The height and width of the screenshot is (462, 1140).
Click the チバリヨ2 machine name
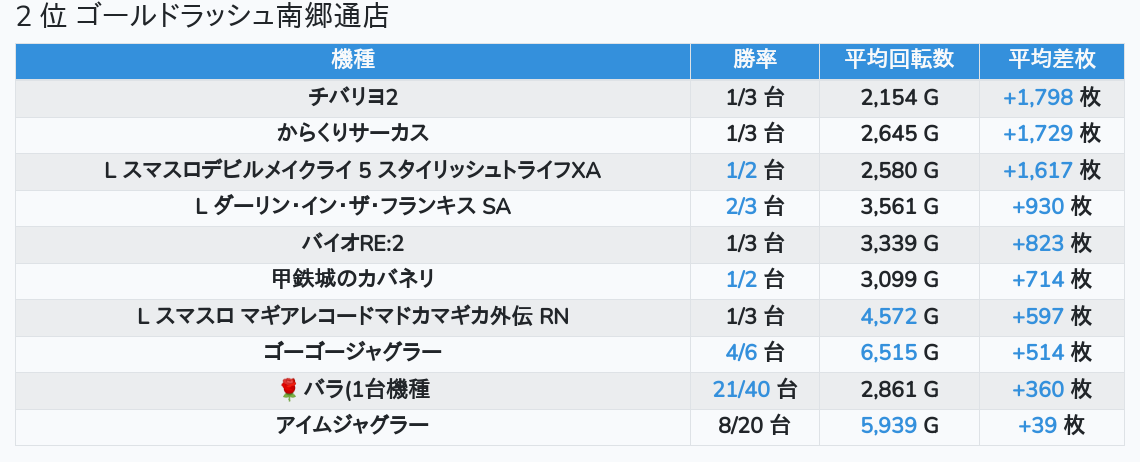click(x=353, y=97)
